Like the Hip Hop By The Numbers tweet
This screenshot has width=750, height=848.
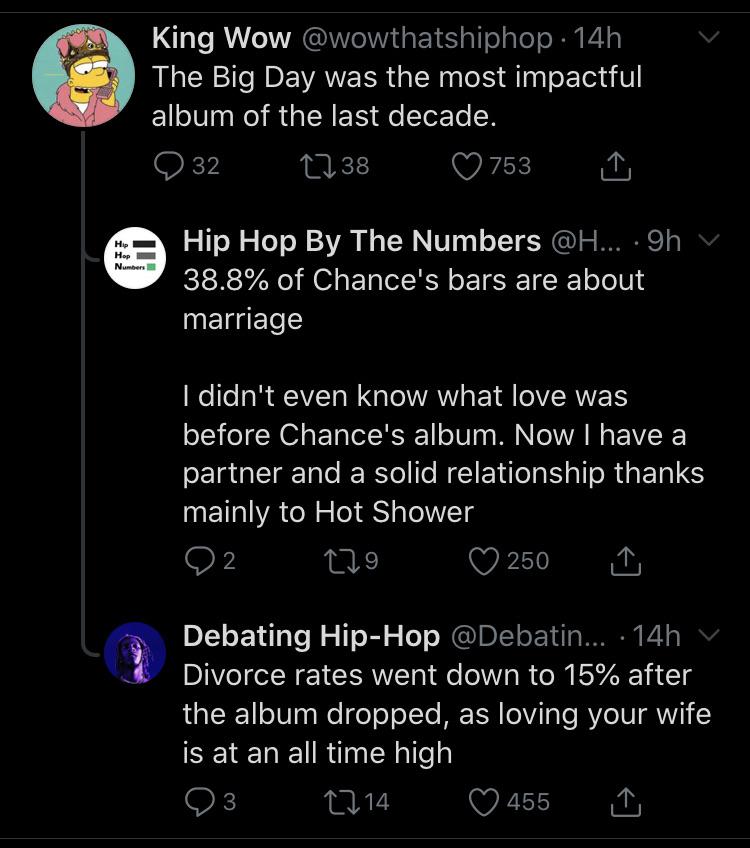pos(486,561)
